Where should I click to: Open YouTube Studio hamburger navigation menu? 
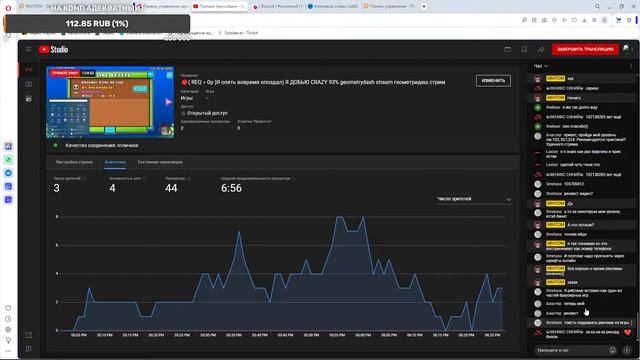(29, 49)
